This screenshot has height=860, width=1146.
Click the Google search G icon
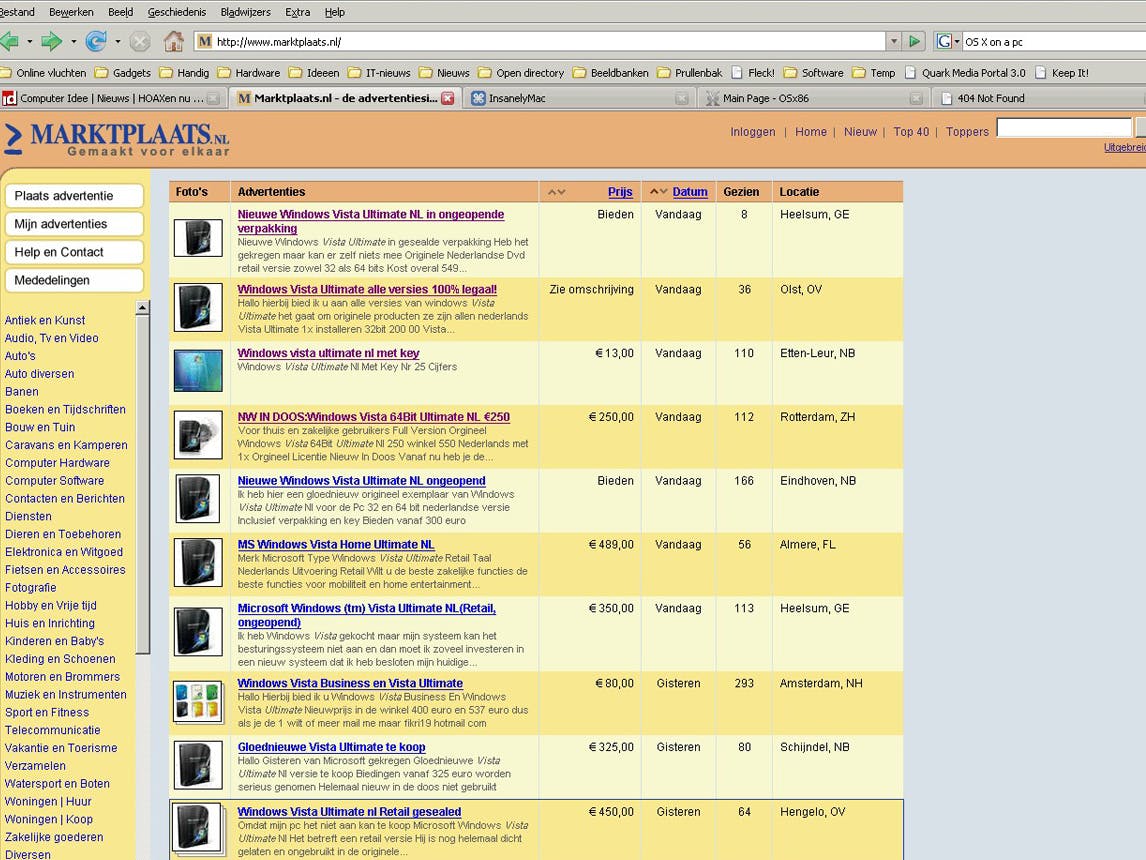[x=944, y=41]
